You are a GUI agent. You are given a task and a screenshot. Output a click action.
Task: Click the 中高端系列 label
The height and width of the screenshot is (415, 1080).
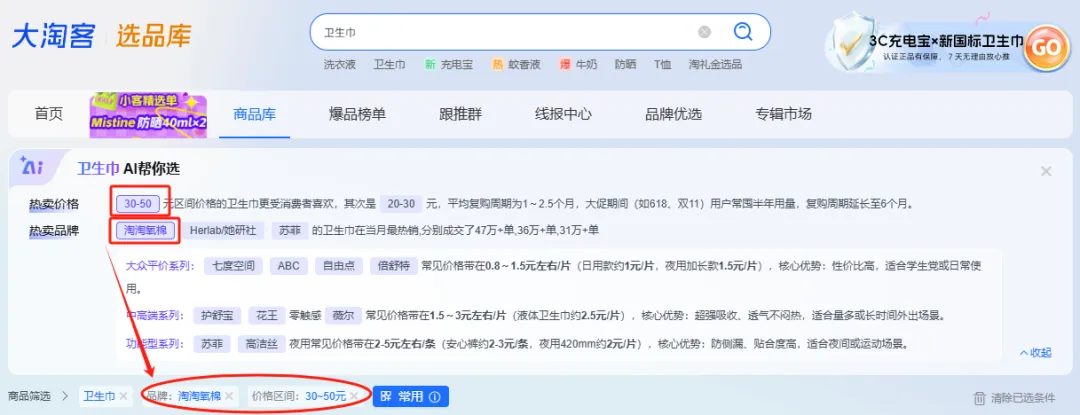pyautogui.click(x=155, y=316)
